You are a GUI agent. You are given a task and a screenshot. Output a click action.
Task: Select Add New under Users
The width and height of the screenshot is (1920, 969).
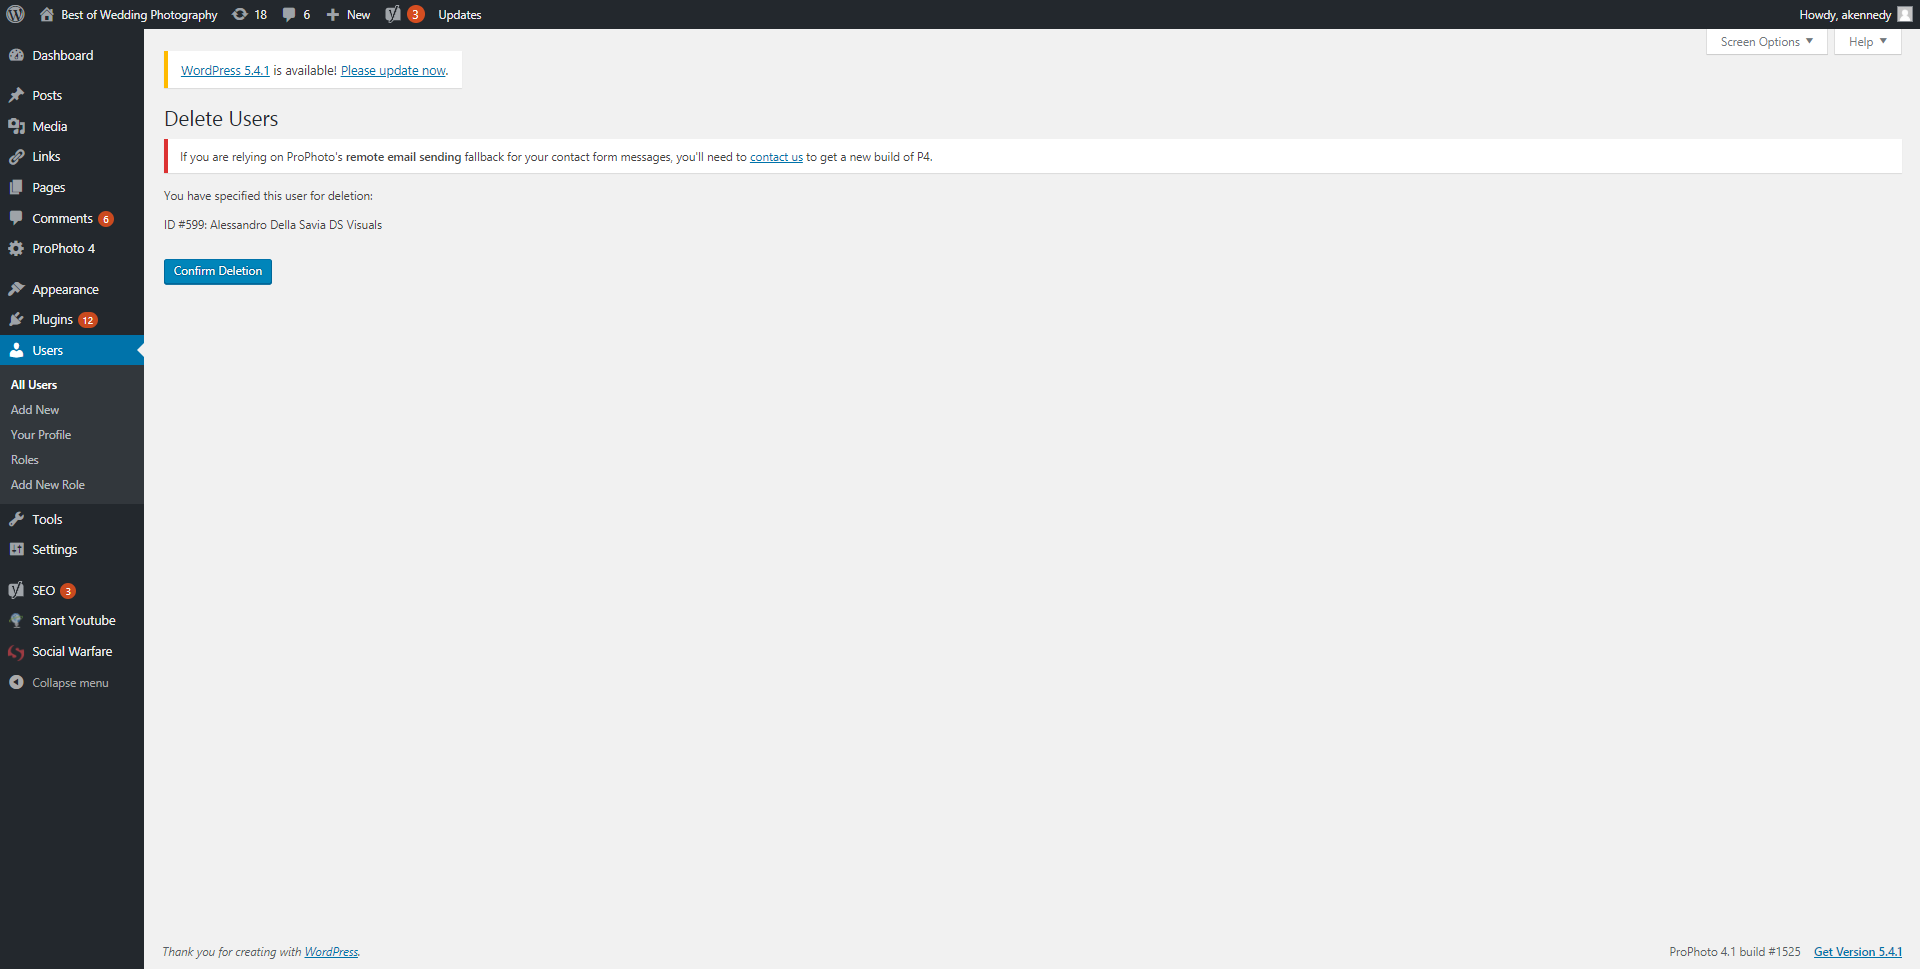coord(35,410)
